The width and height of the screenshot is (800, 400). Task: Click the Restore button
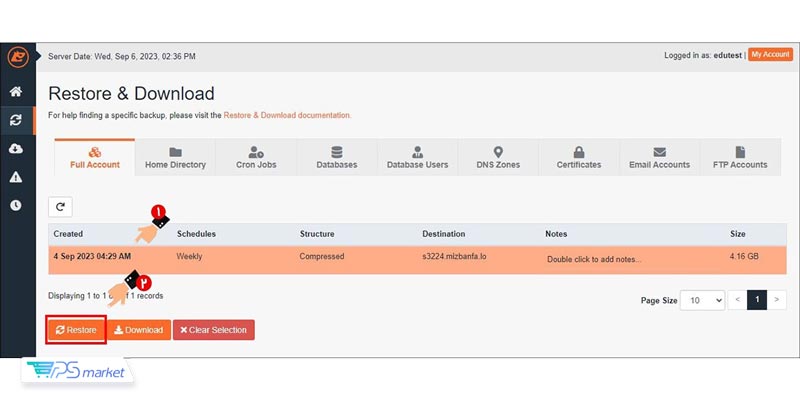76,330
